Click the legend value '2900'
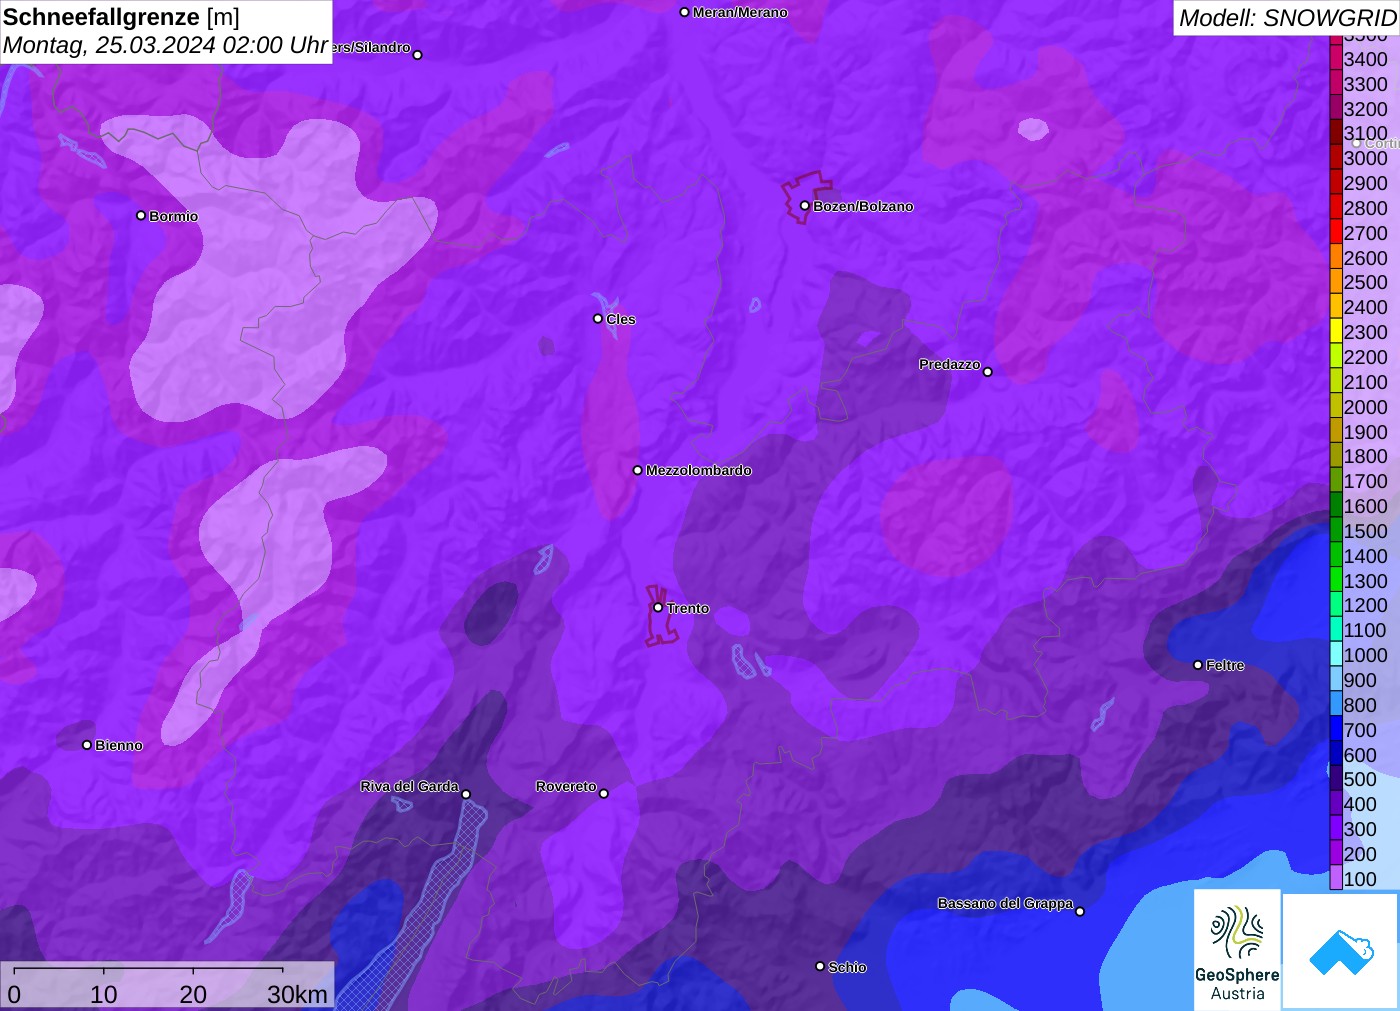The image size is (1400, 1011). click(x=1365, y=183)
